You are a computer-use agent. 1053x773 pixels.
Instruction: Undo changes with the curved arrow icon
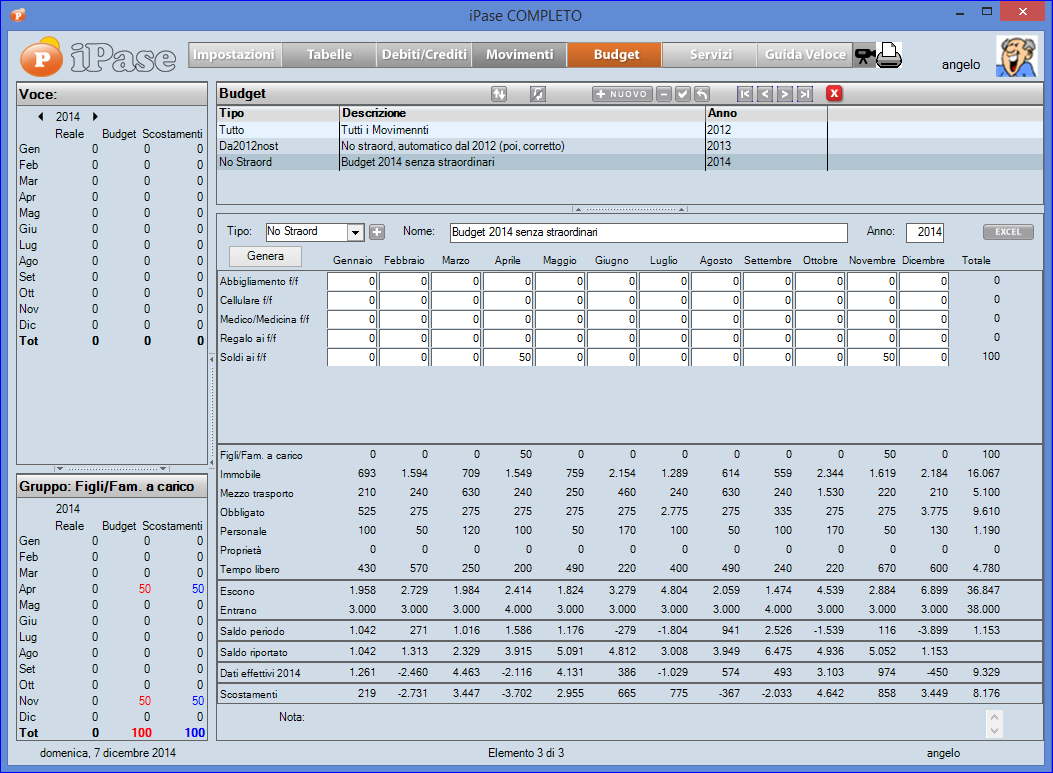click(x=699, y=94)
